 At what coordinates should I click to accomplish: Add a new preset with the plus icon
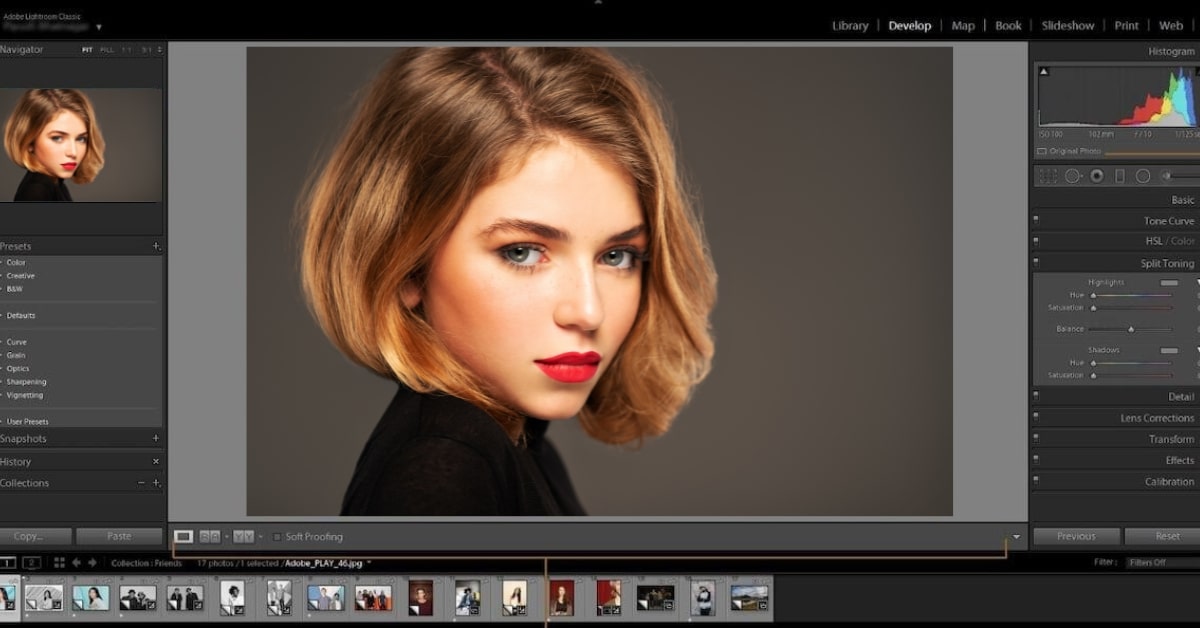(156, 246)
